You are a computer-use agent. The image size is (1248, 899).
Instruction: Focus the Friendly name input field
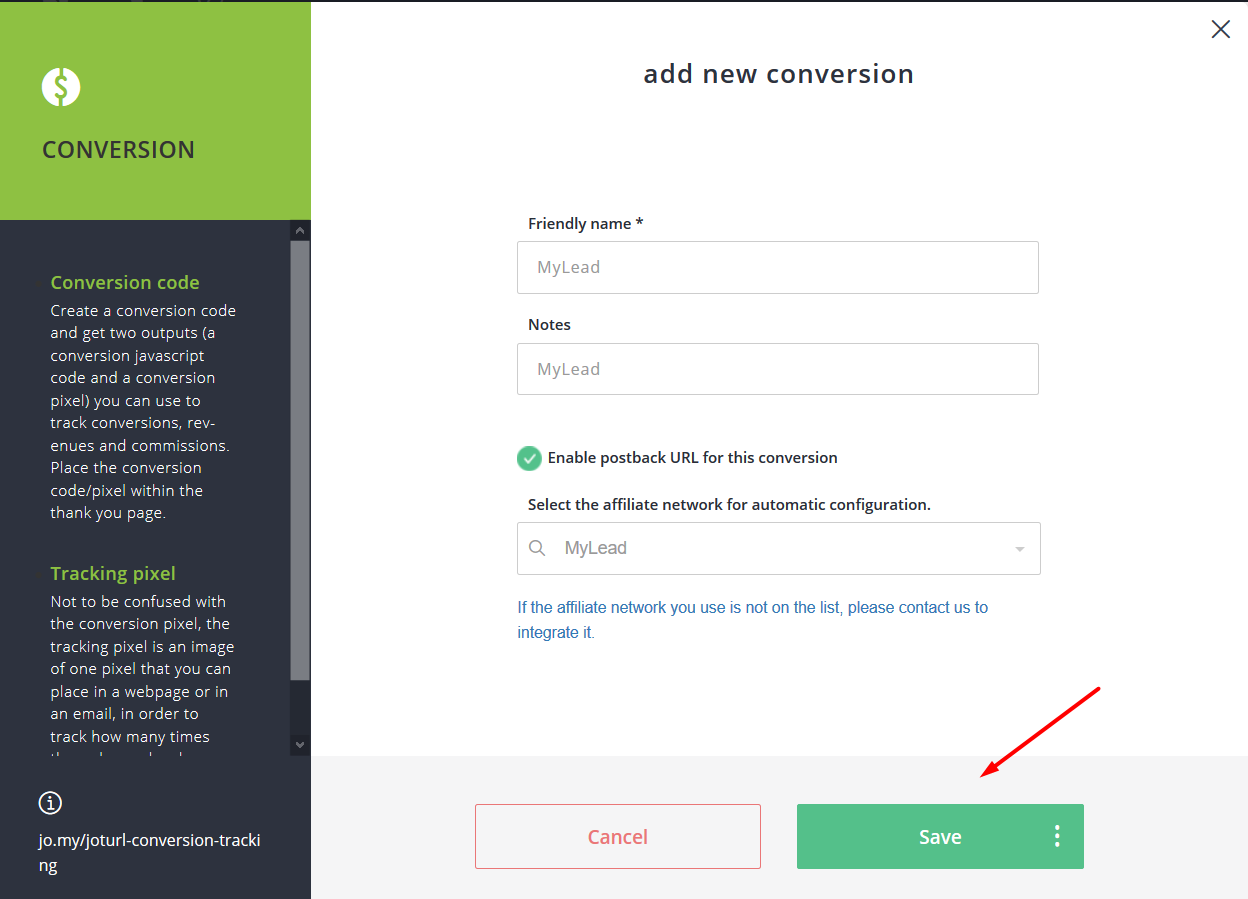point(777,267)
